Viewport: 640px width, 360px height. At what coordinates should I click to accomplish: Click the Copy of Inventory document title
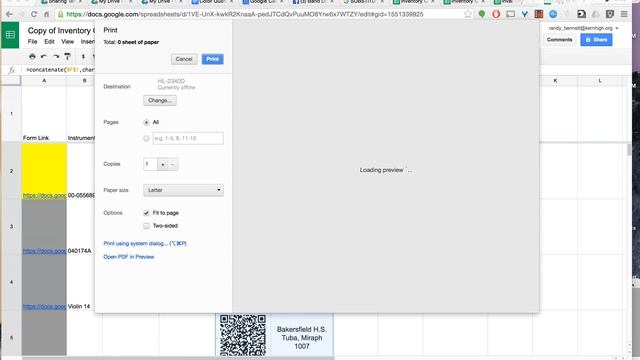61,31
